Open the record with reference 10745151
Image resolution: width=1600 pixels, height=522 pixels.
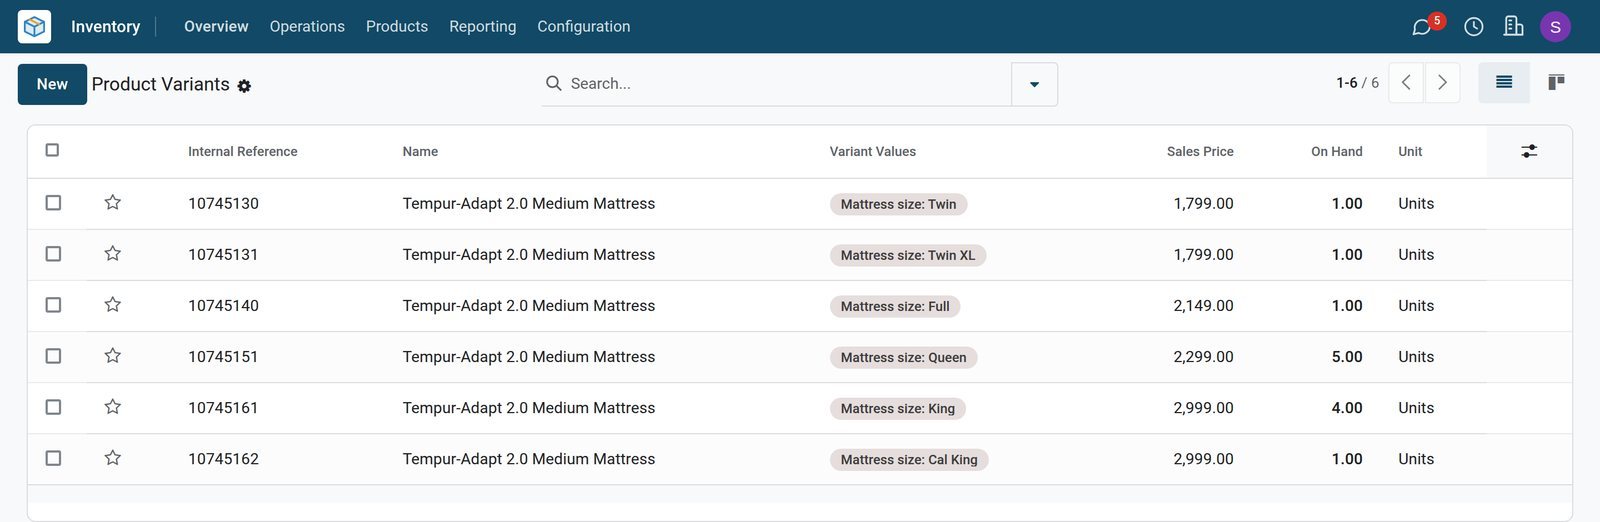coord(223,357)
